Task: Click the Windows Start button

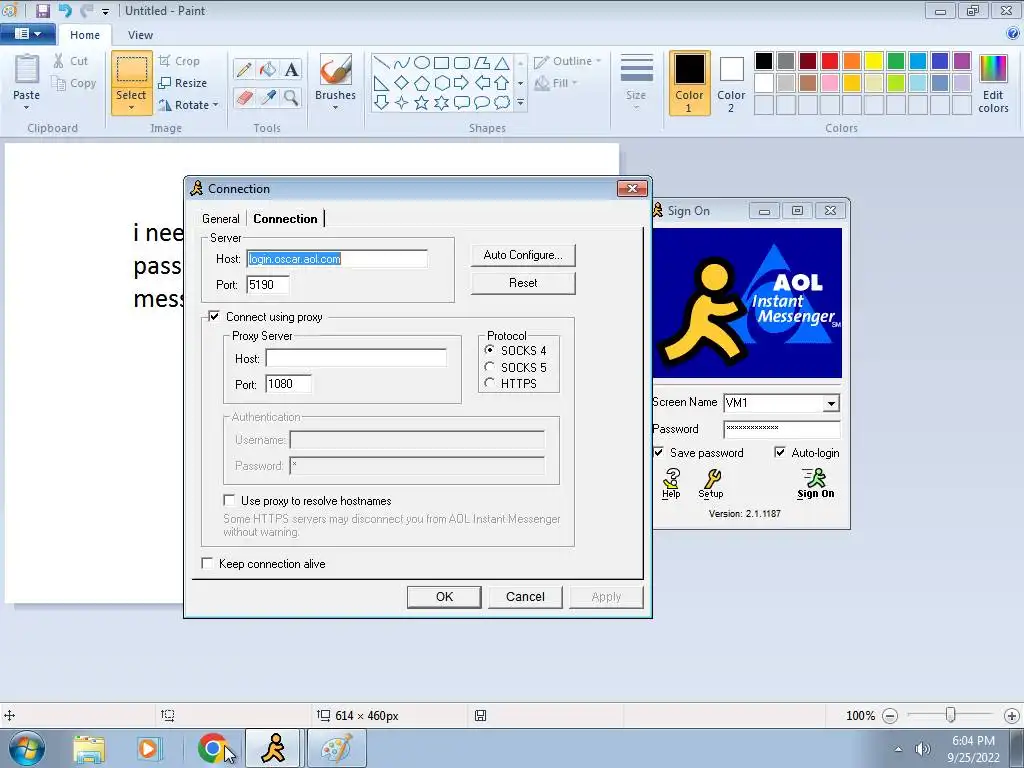Action: click(x=27, y=748)
